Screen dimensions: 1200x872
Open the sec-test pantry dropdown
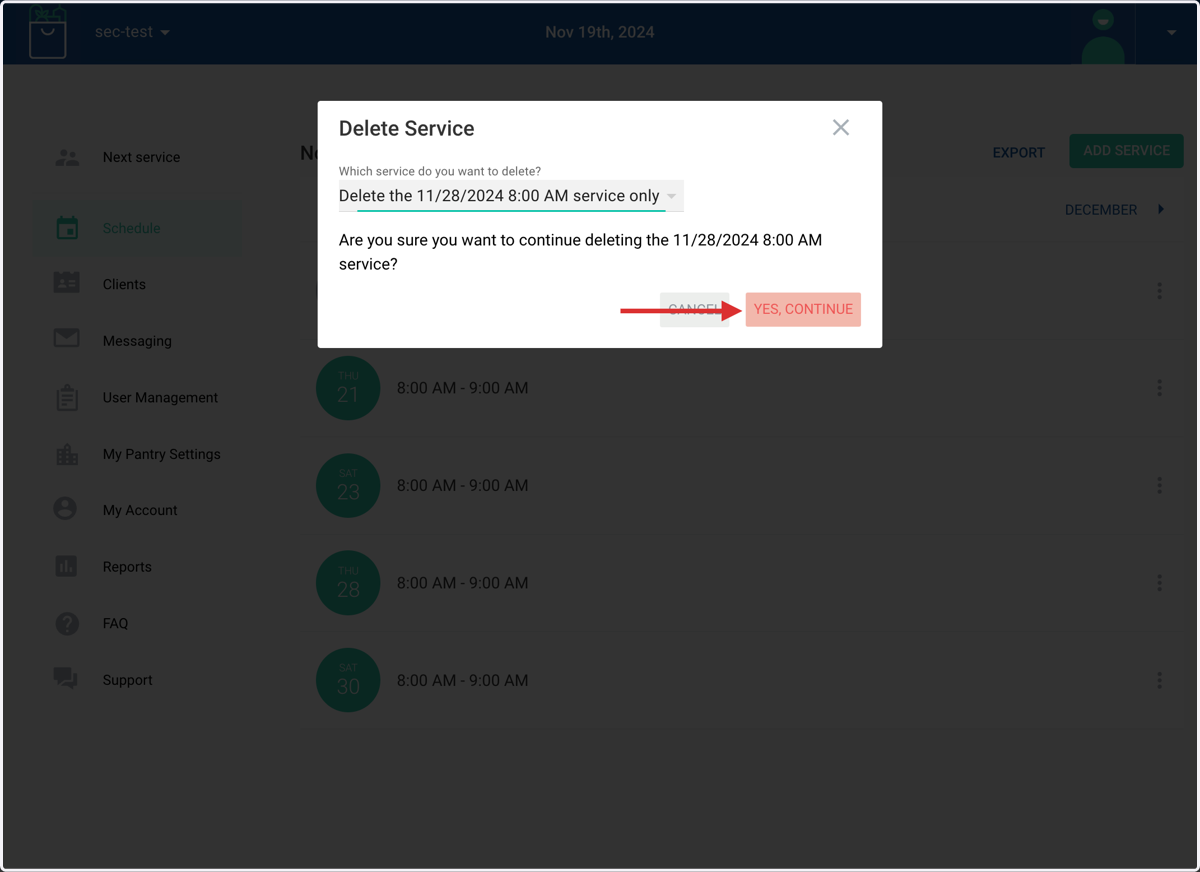pos(132,32)
